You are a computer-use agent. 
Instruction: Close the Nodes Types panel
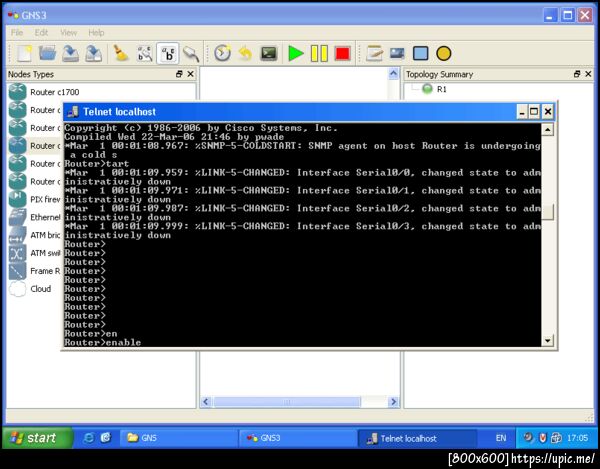coord(190,74)
